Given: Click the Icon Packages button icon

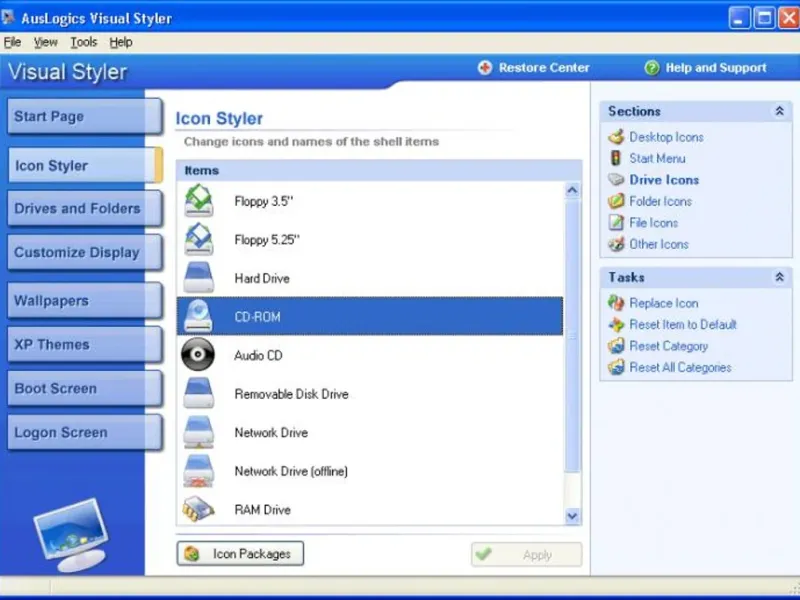Looking at the screenshot, I should pos(192,554).
